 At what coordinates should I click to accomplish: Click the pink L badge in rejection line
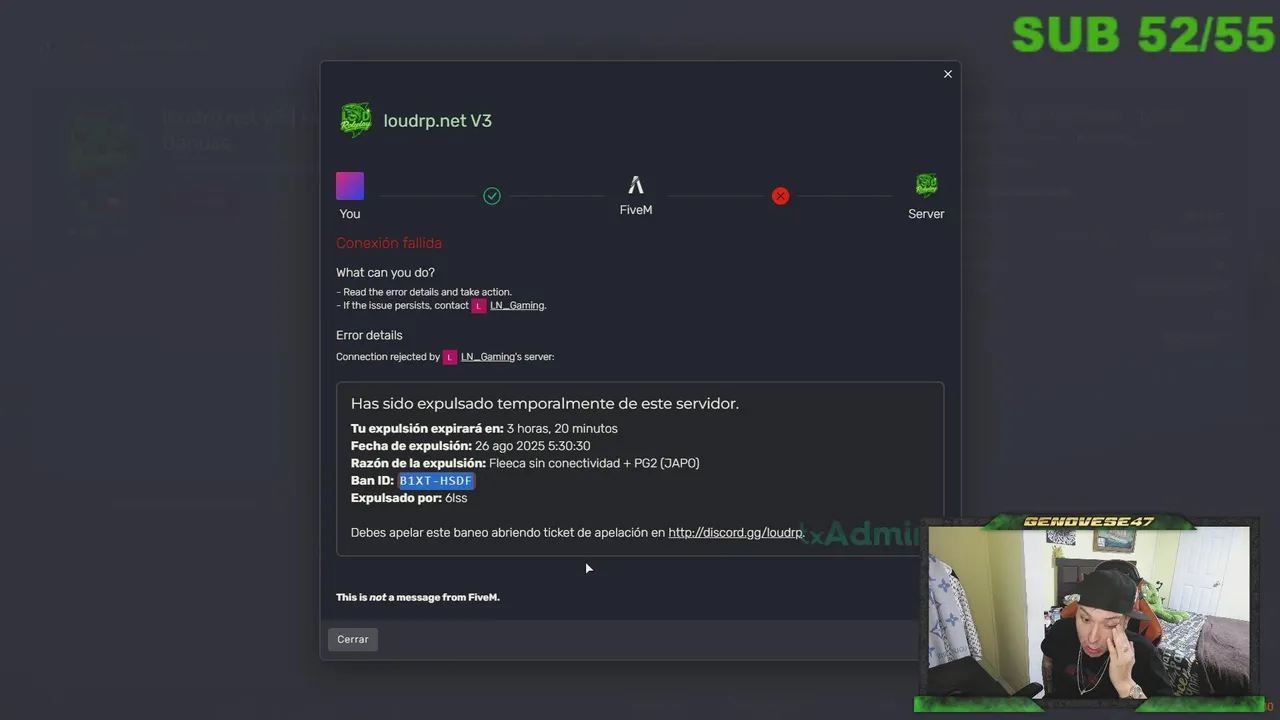tap(450, 357)
